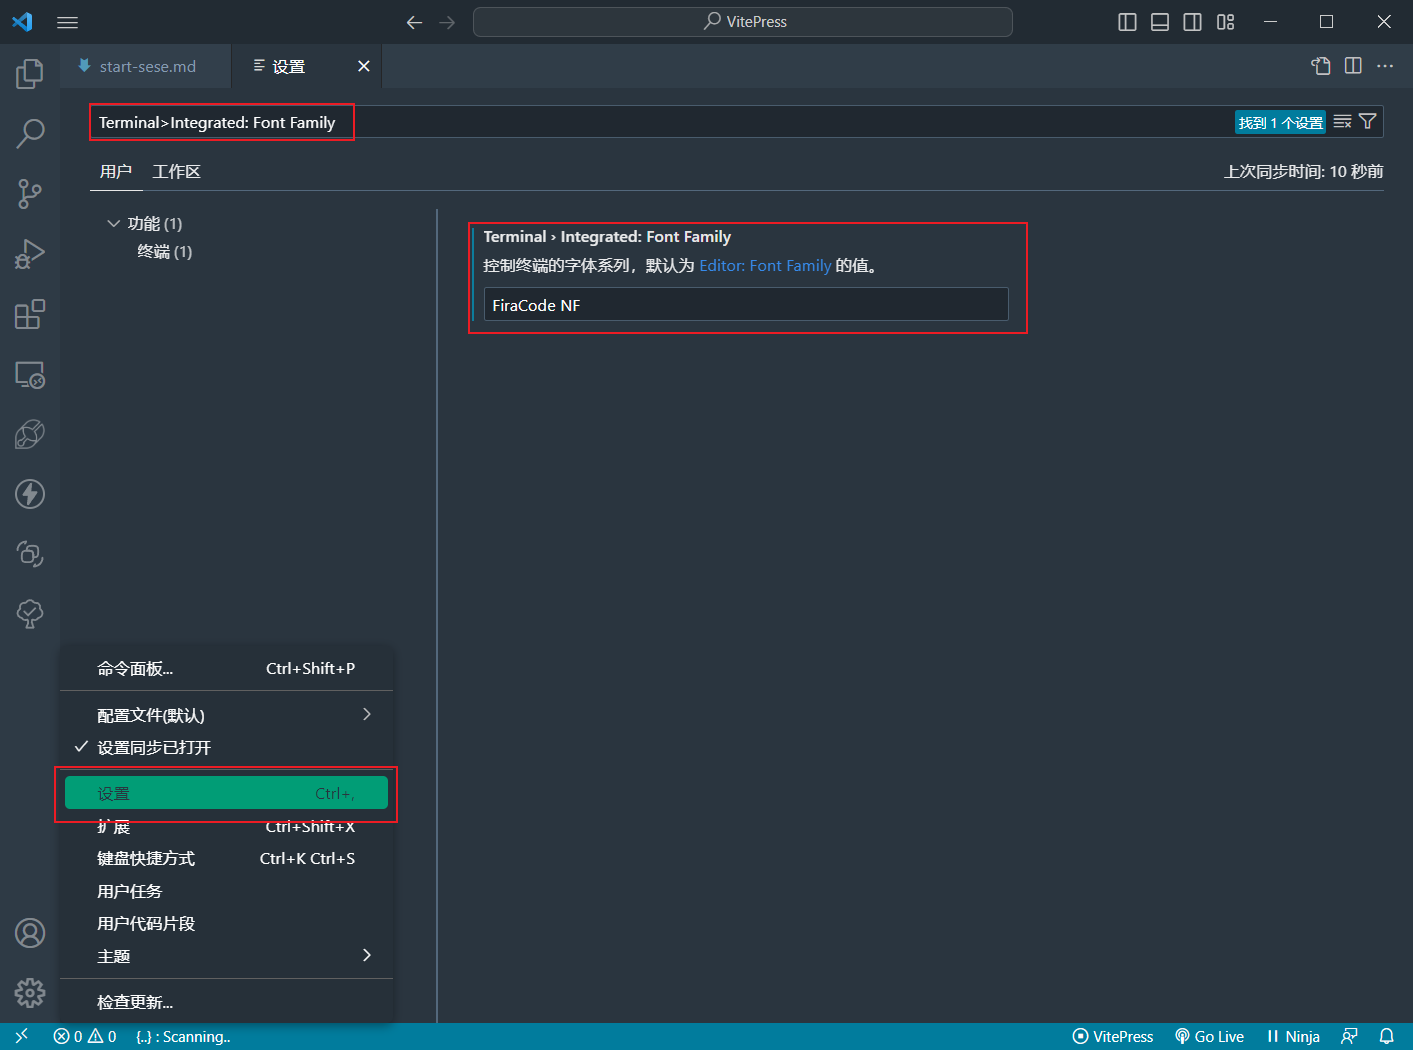Toggle the bottom panel layout icon
1413x1050 pixels.
click(1160, 22)
